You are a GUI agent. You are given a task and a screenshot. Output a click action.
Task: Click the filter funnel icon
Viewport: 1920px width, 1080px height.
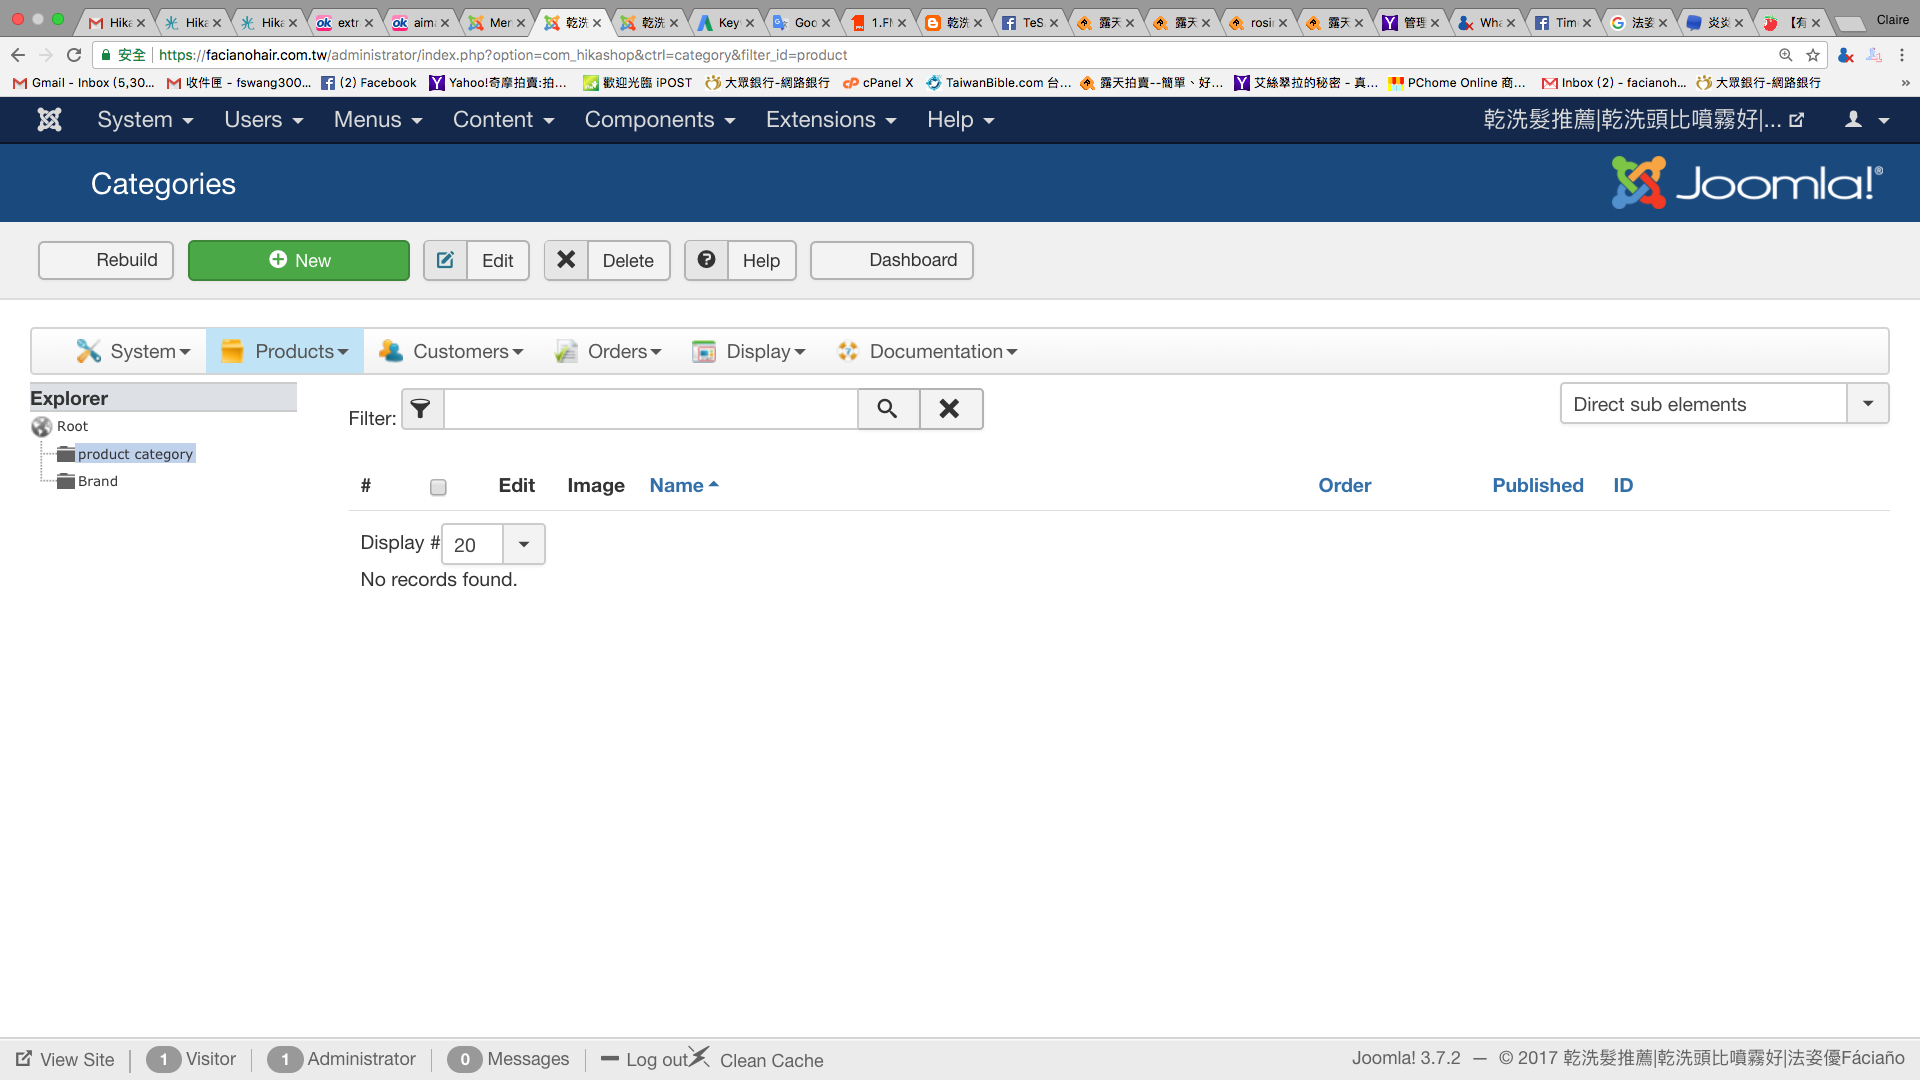click(421, 409)
